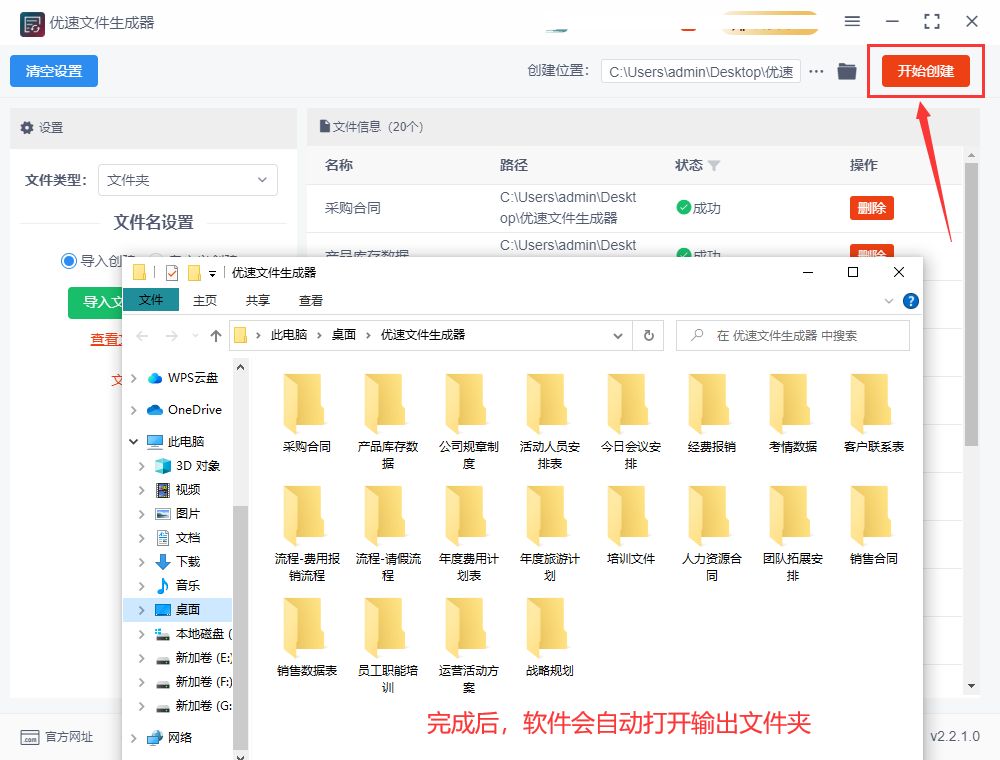Open the hamburger menu in the title bar

[852, 22]
